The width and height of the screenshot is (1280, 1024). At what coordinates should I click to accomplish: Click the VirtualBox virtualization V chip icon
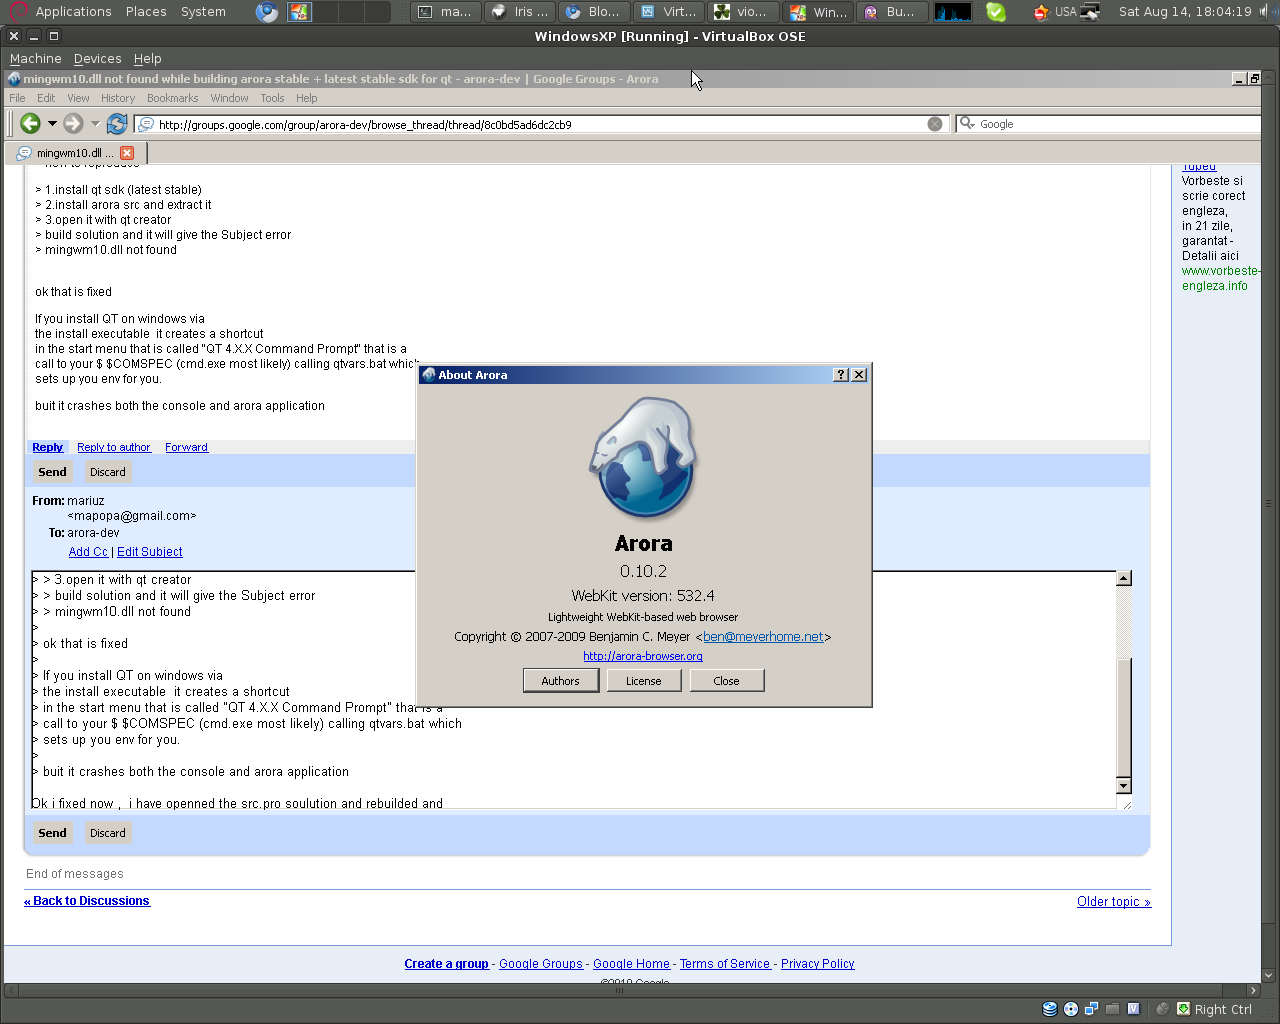[x=1133, y=1009]
